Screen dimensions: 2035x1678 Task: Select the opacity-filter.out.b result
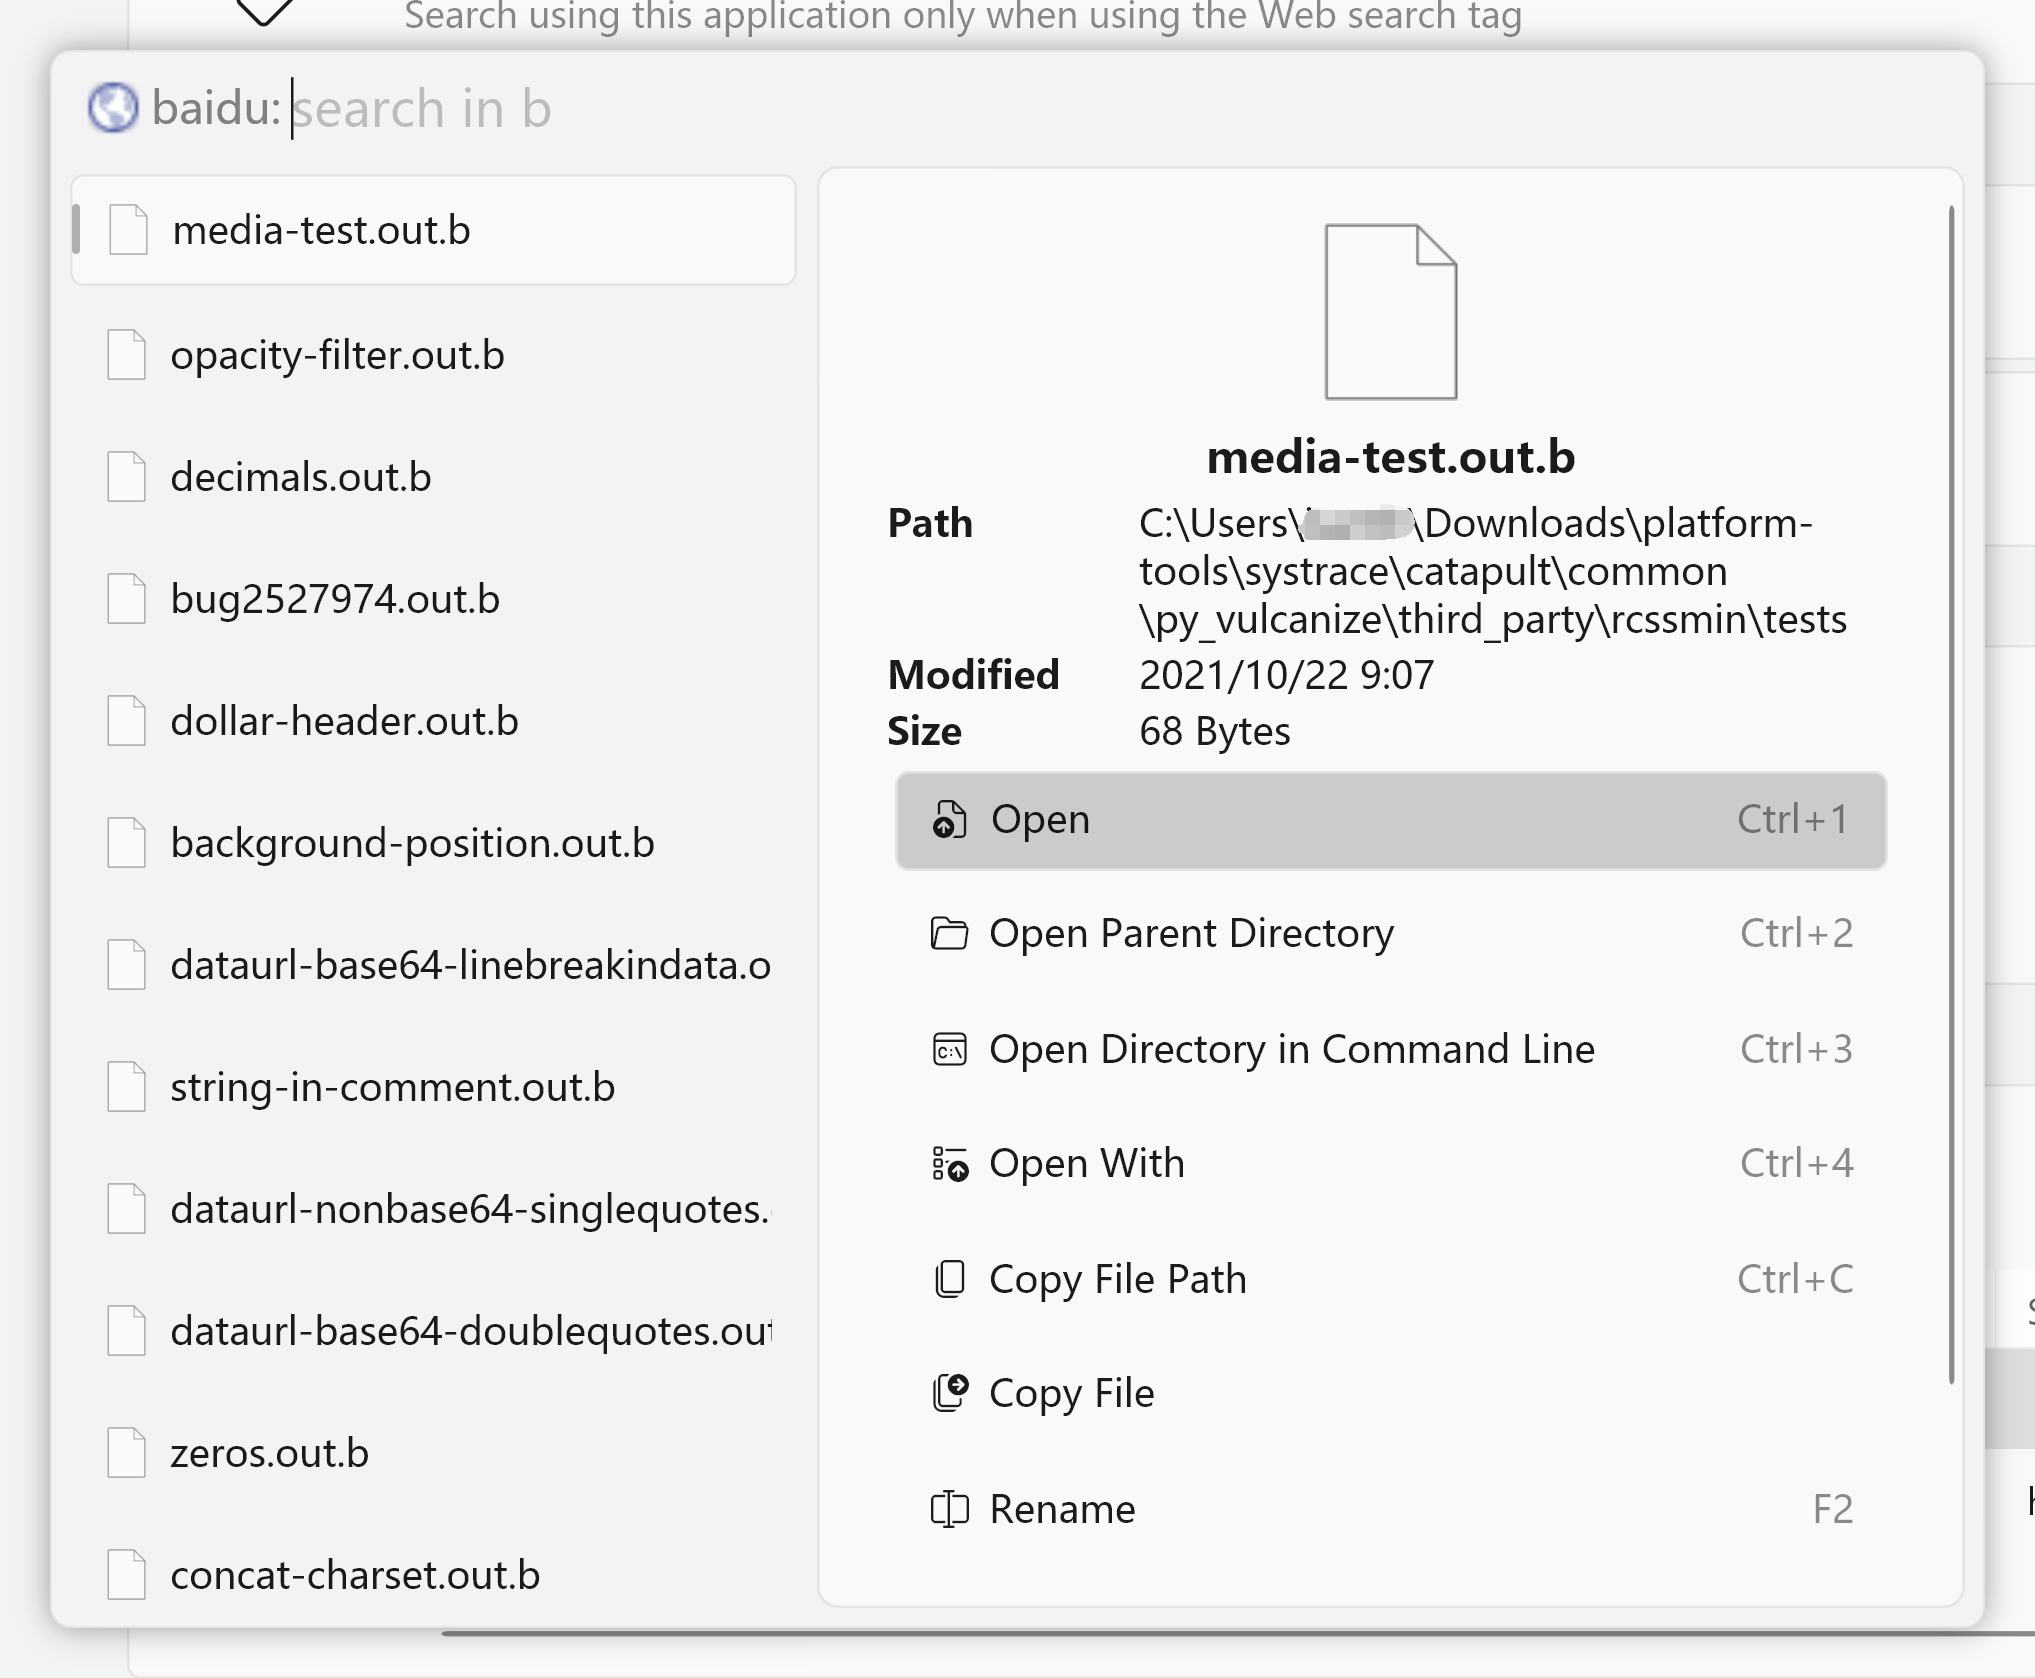(337, 355)
